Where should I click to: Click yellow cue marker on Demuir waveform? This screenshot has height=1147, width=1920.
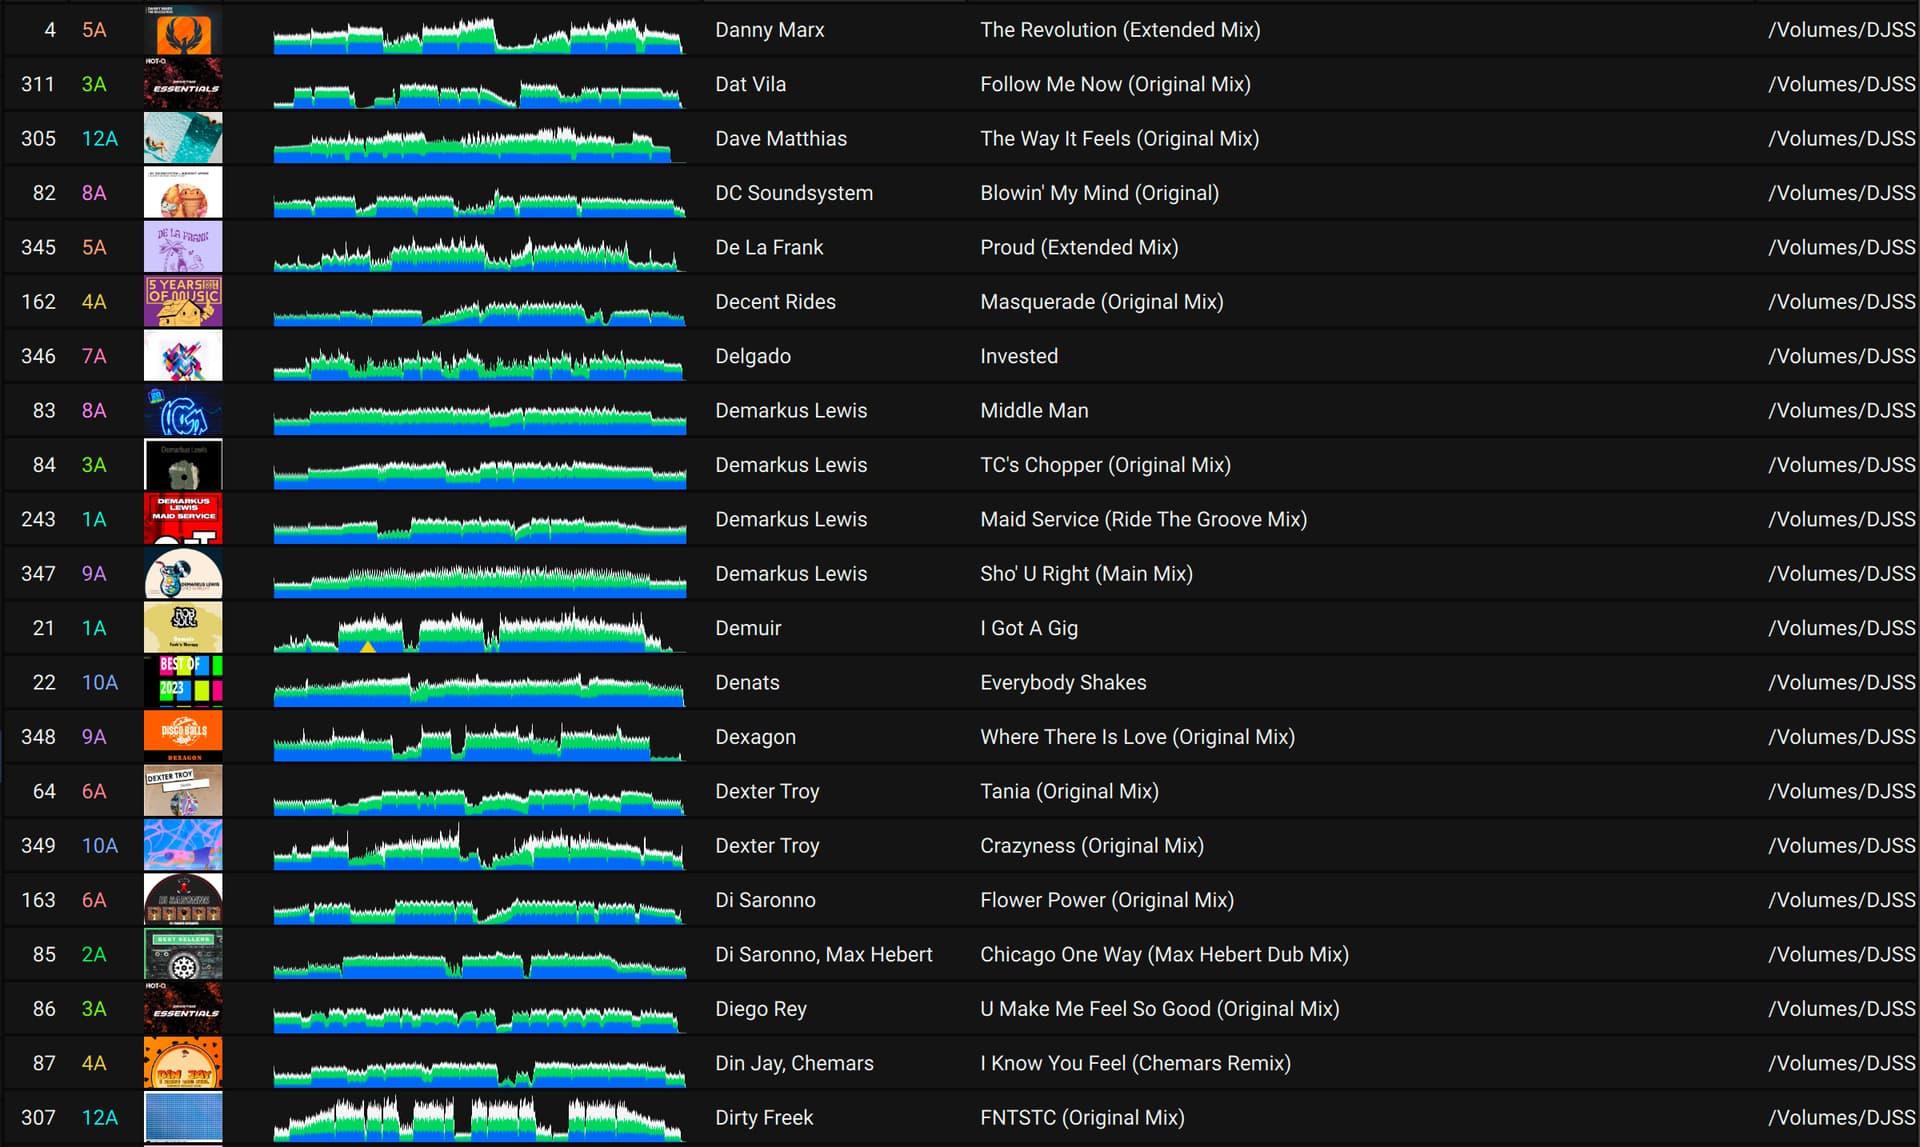(368, 647)
